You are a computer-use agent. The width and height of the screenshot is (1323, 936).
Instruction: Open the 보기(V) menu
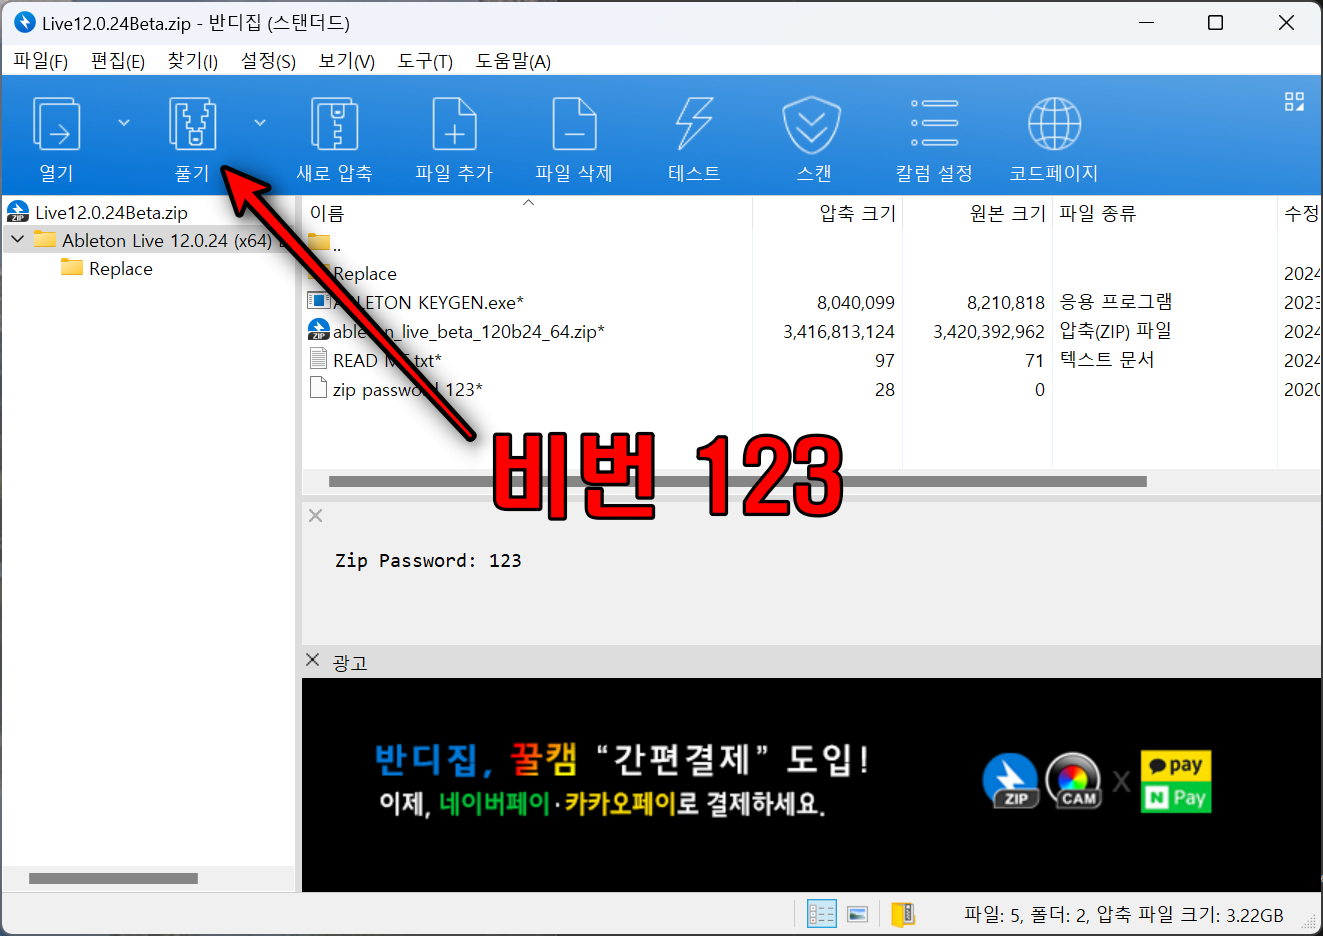pos(346,61)
